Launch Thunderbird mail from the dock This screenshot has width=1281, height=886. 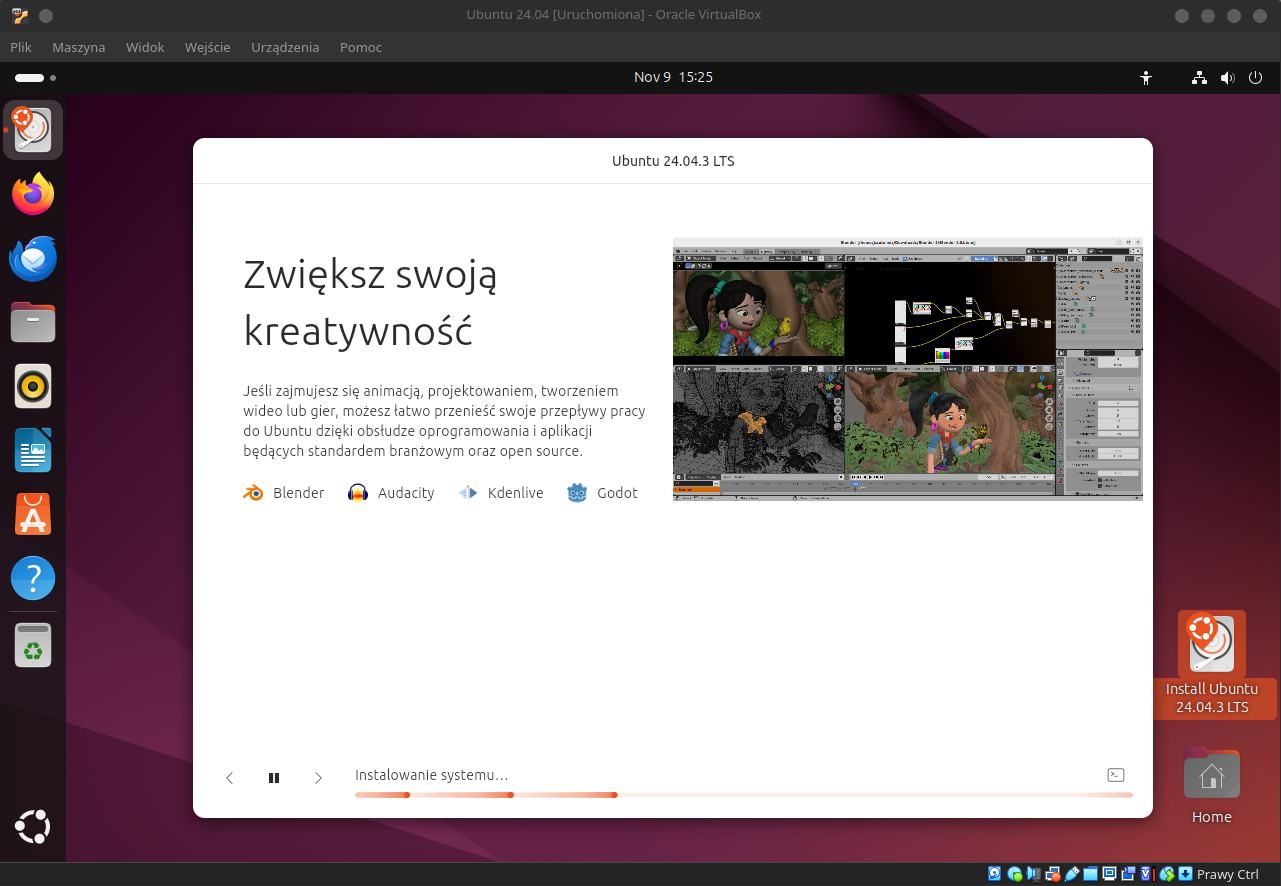click(x=33, y=258)
